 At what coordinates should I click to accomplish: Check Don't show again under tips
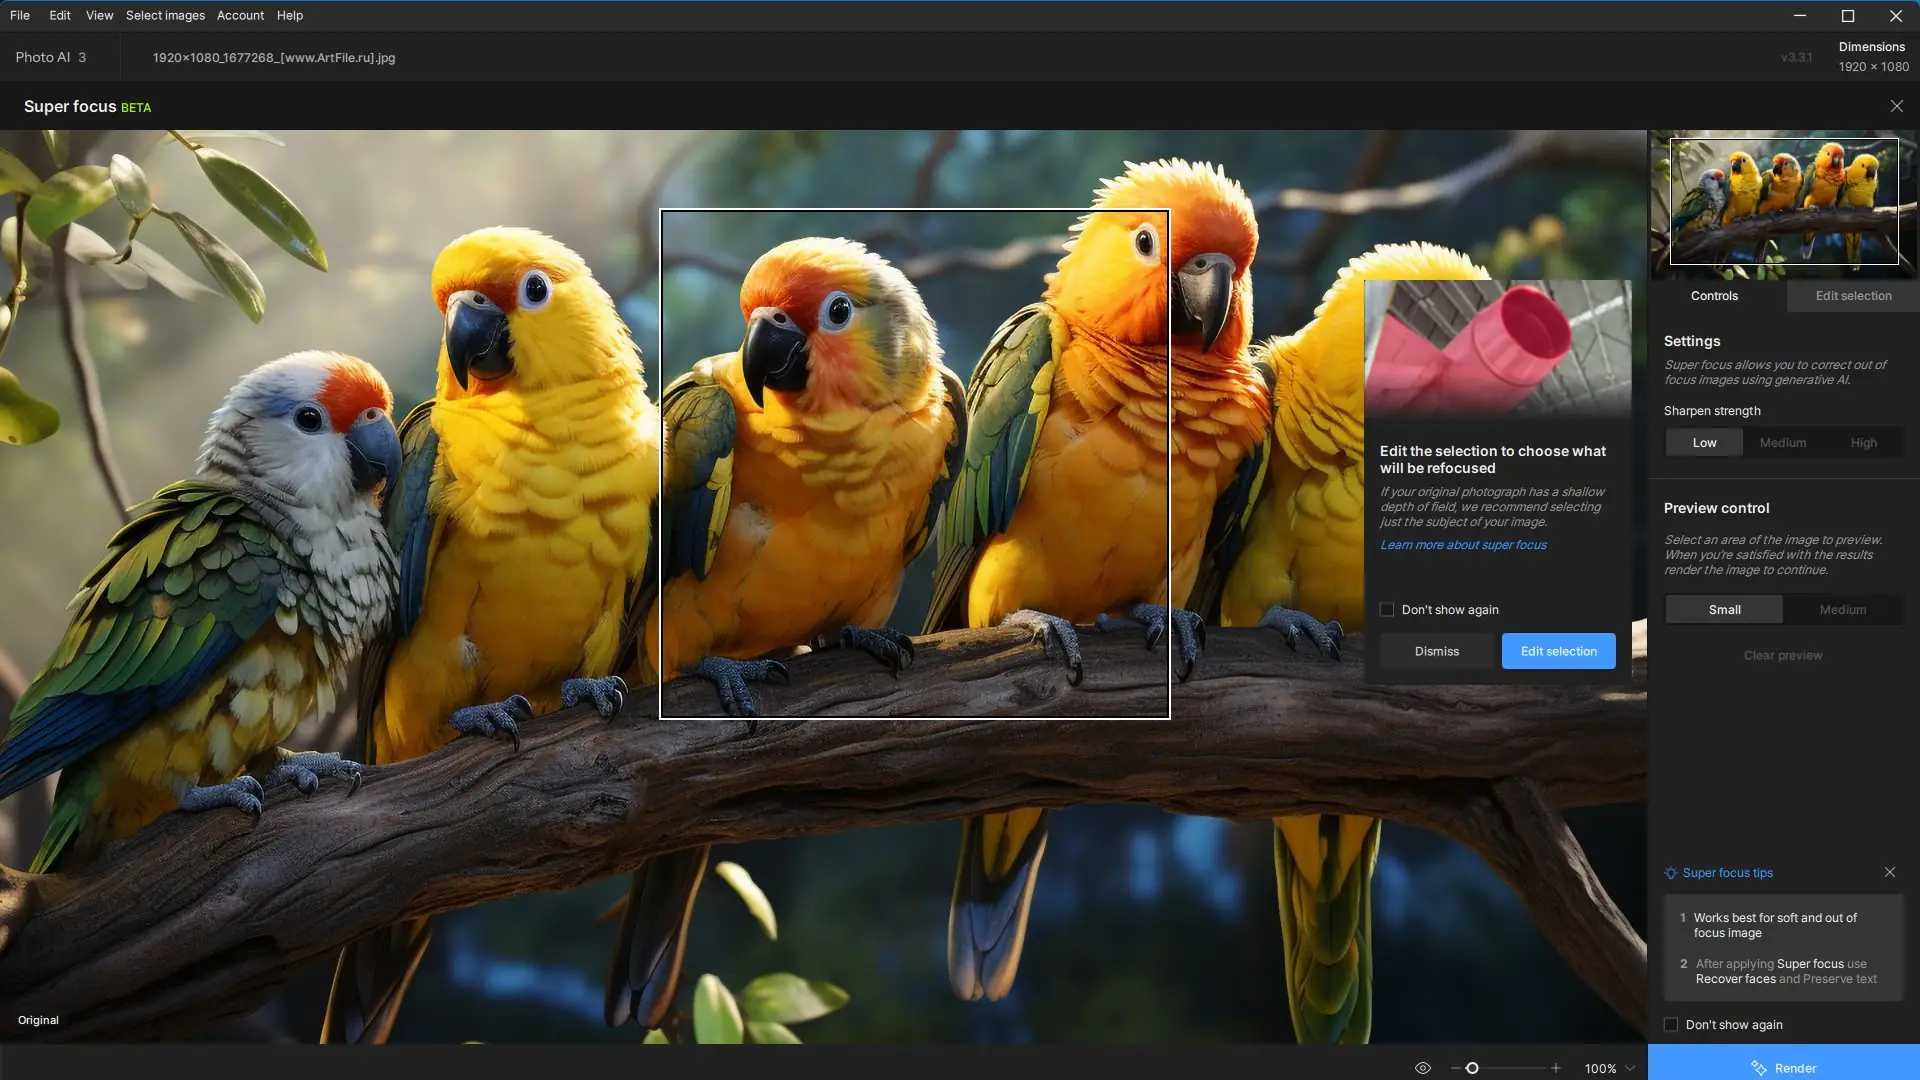click(1671, 1024)
